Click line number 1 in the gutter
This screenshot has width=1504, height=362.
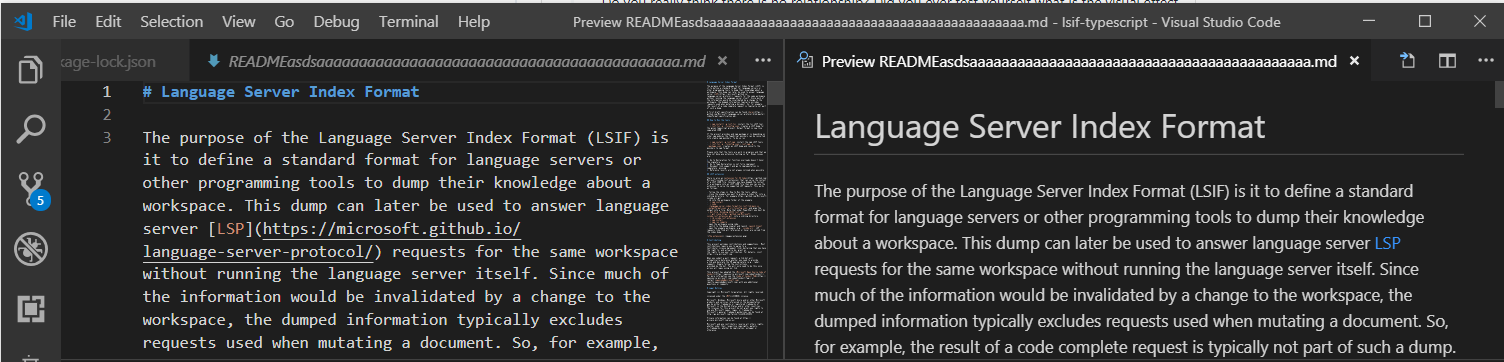click(106, 92)
